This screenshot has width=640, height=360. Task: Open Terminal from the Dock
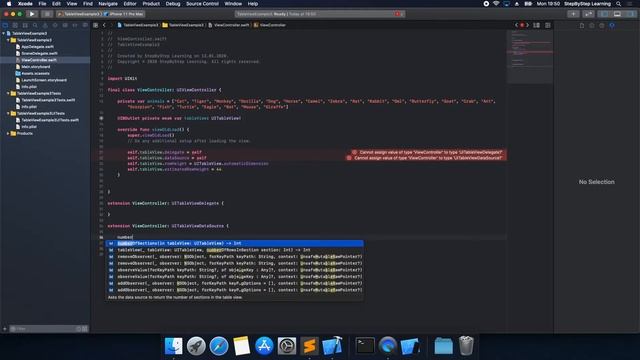tap(365, 346)
